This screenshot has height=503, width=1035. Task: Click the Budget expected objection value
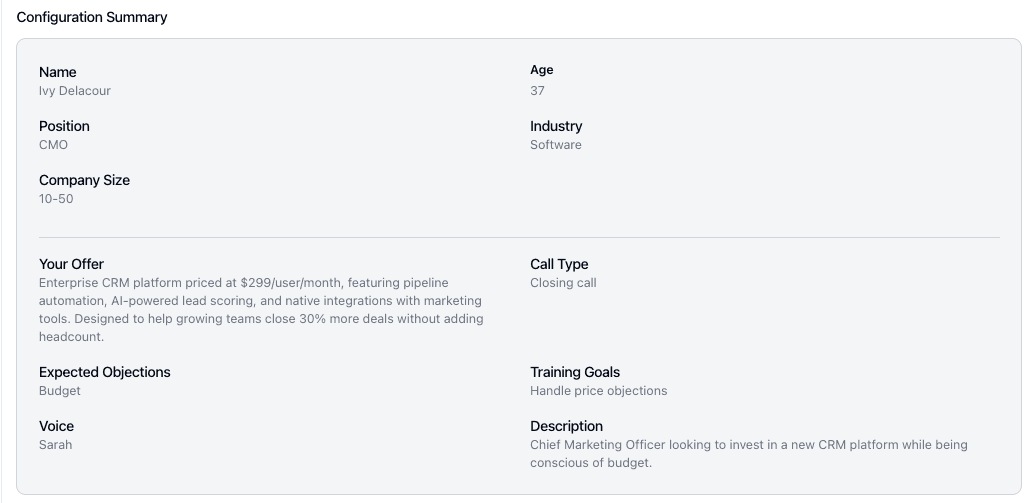click(59, 391)
